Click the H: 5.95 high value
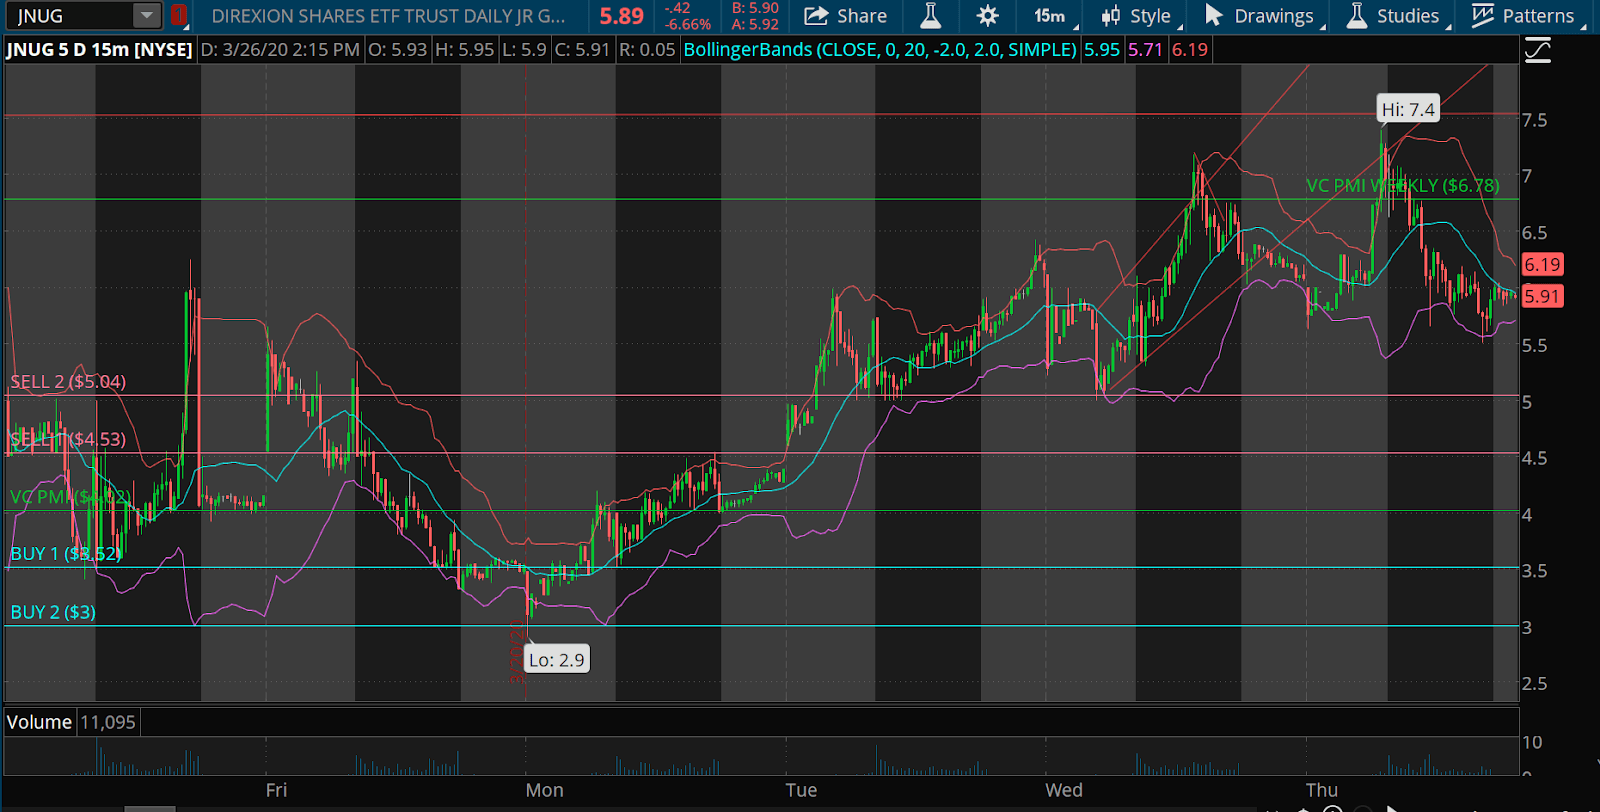The height and width of the screenshot is (812, 1600). point(464,50)
